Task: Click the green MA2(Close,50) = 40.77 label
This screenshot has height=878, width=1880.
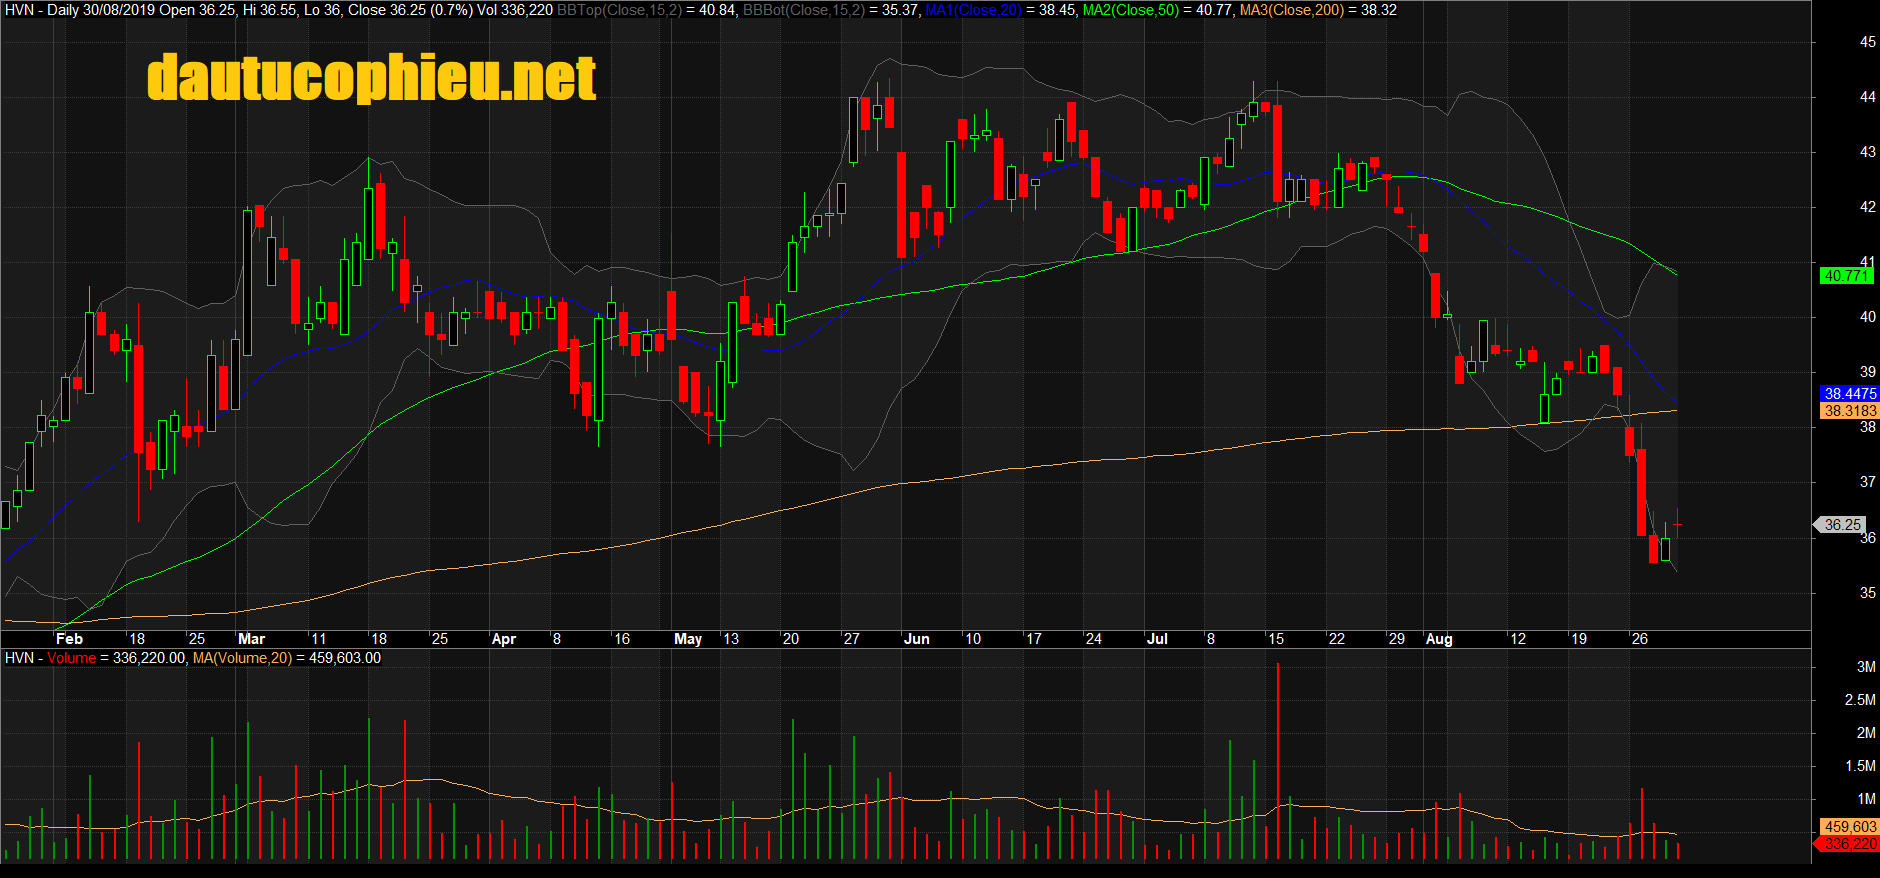Action: coord(1158,10)
